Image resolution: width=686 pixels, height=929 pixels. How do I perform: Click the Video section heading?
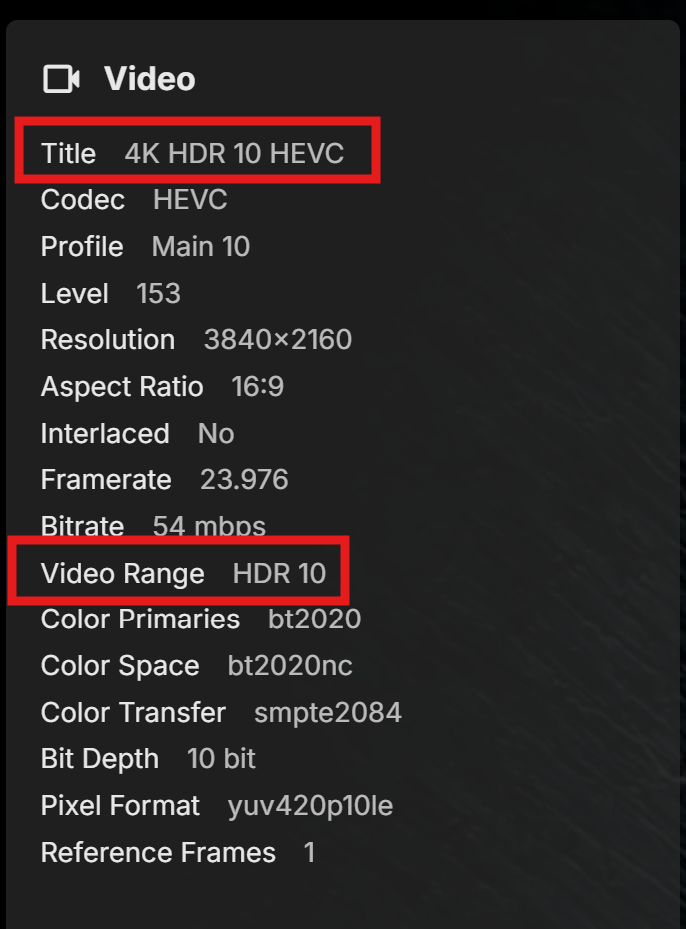149,79
